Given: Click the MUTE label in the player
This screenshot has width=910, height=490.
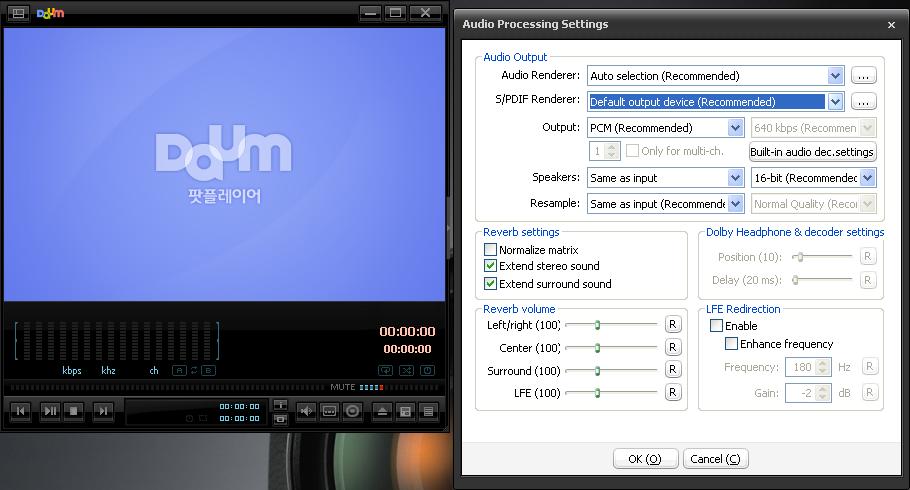Looking at the screenshot, I should pos(342,387).
